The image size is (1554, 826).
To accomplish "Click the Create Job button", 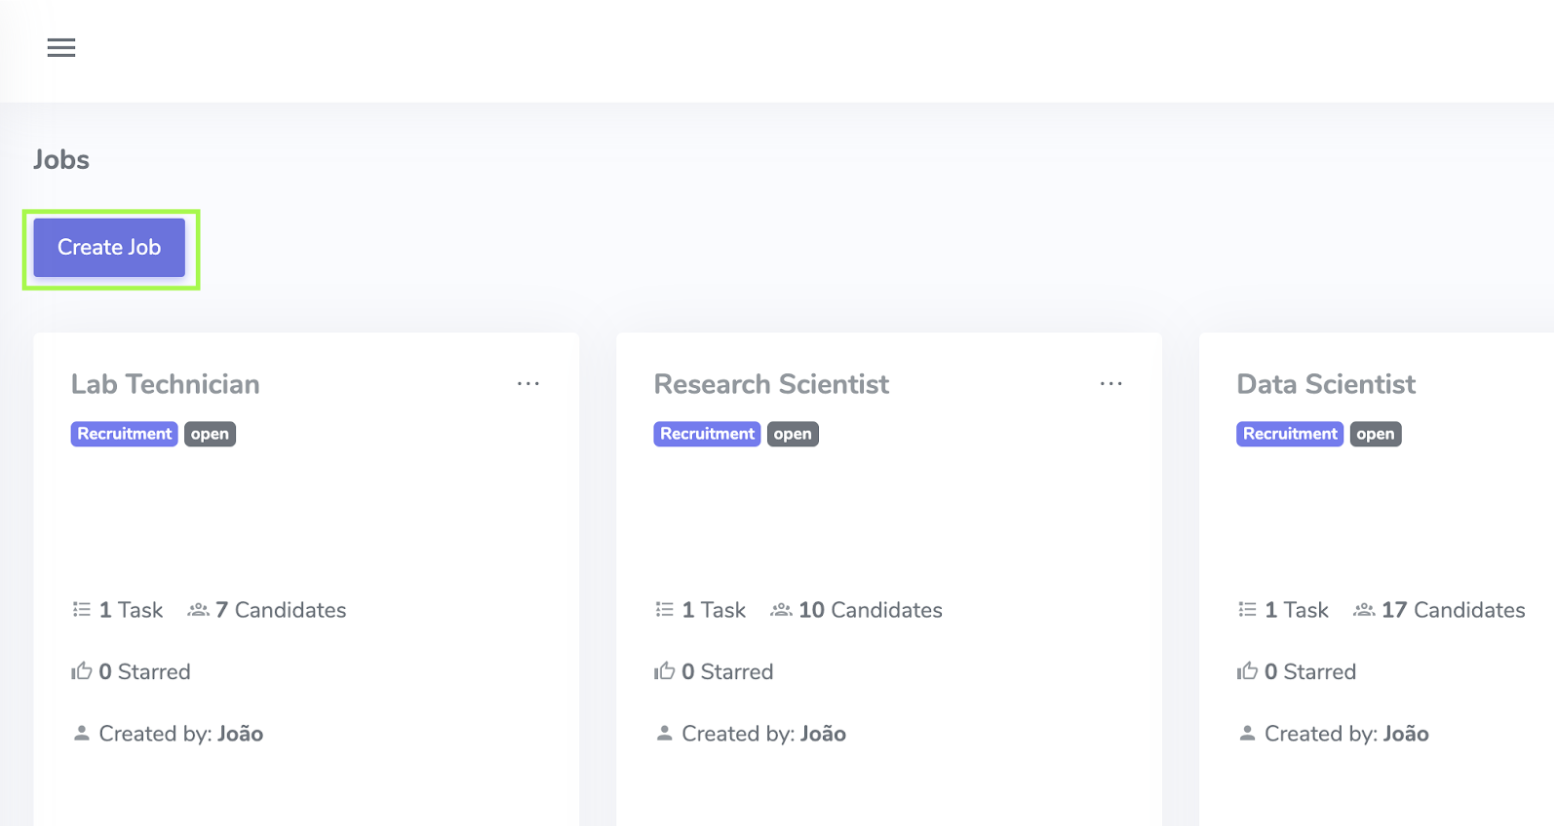I will point(109,247).
